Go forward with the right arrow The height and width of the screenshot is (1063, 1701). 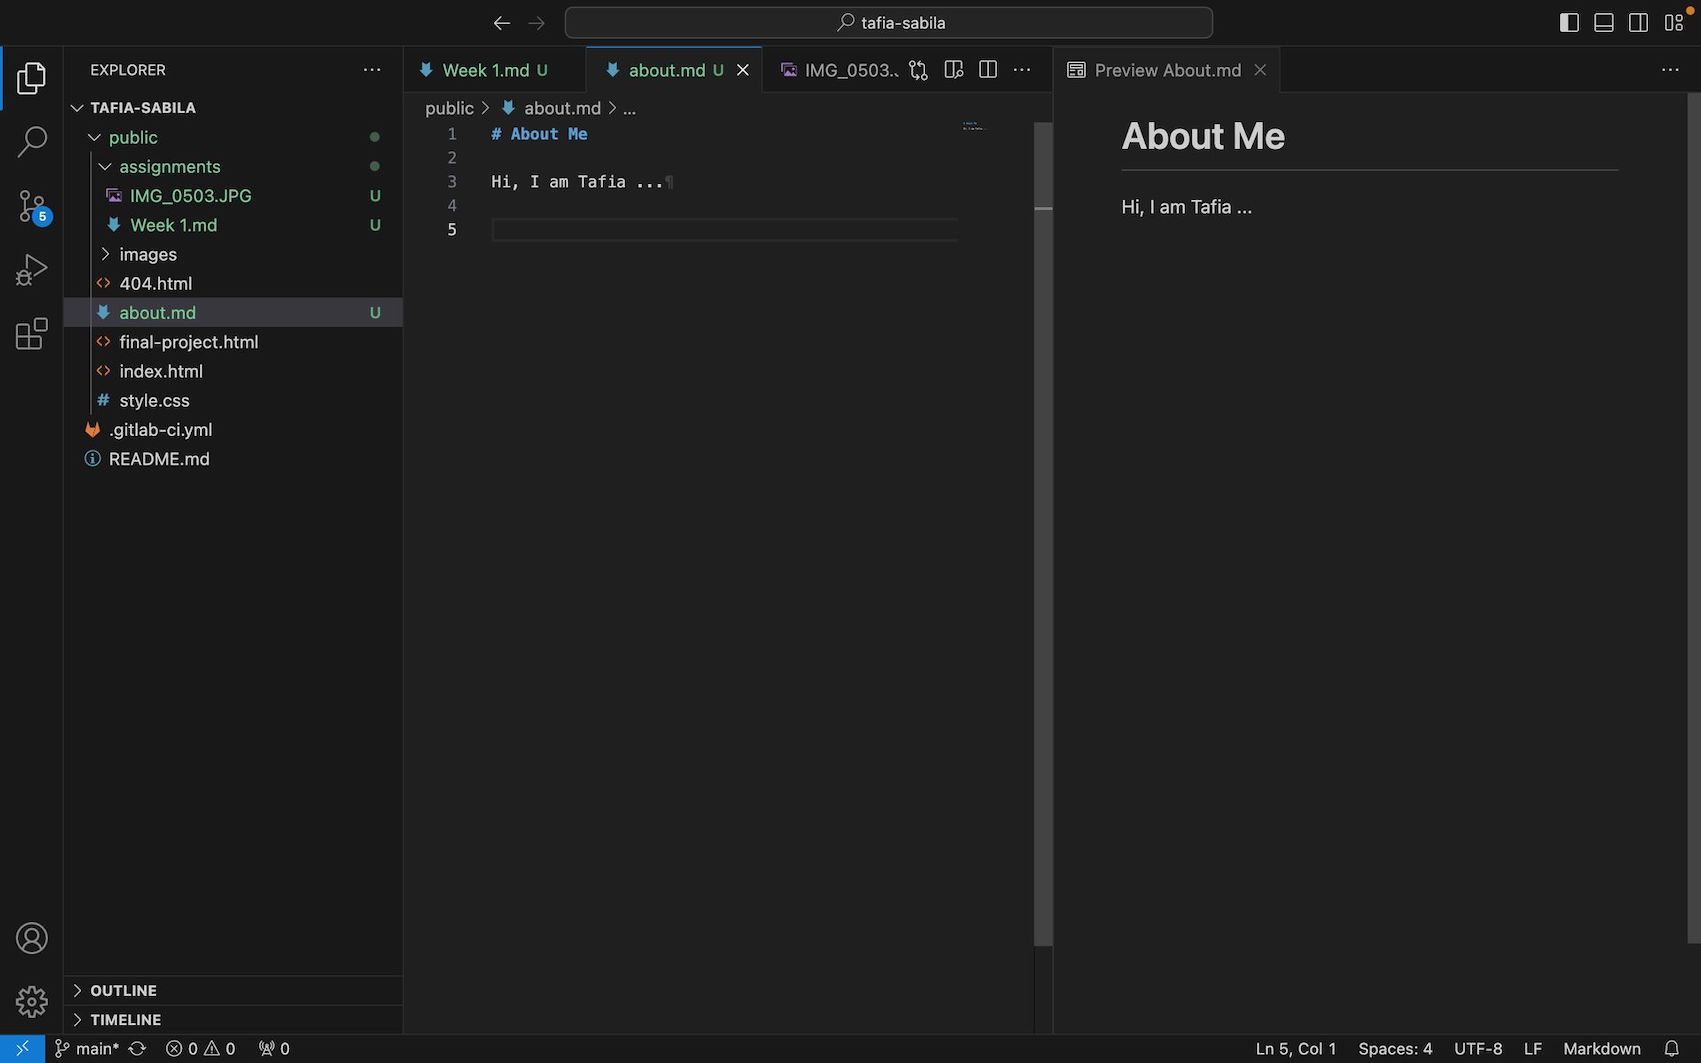click(x=537, y=22)
